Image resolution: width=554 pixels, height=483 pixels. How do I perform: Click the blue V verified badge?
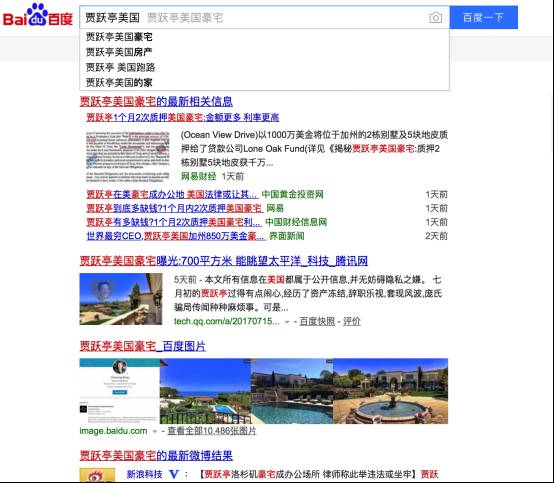pos(174,474)
